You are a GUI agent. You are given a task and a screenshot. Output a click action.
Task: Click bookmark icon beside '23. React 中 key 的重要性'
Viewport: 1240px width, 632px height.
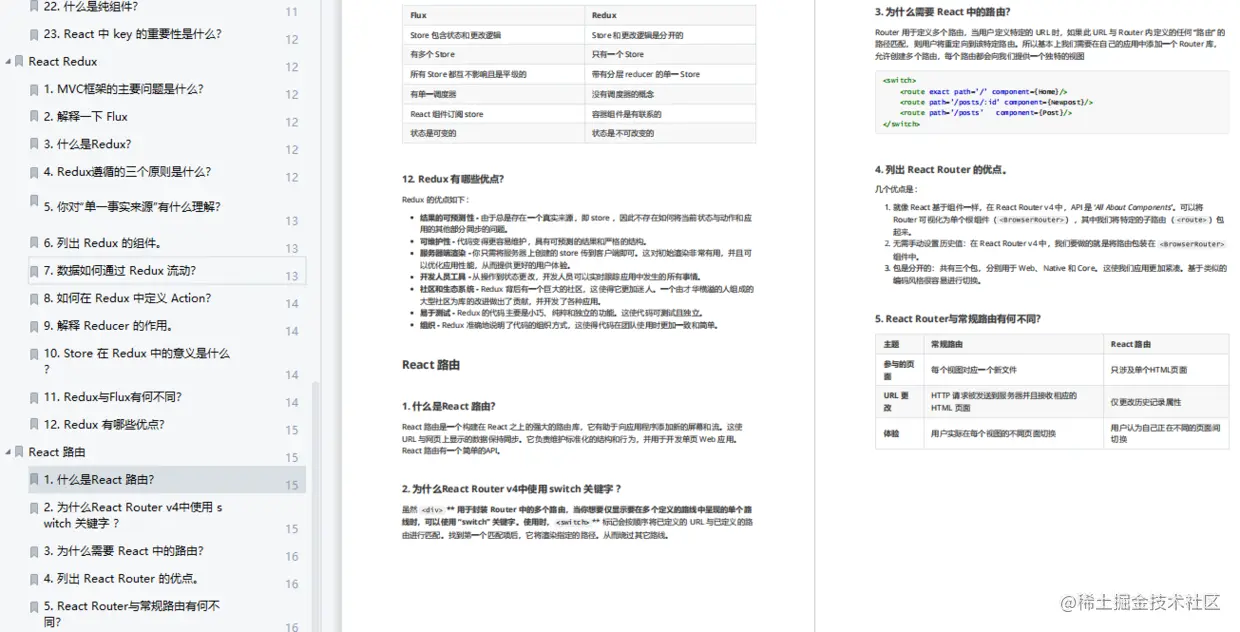[35, 34]
